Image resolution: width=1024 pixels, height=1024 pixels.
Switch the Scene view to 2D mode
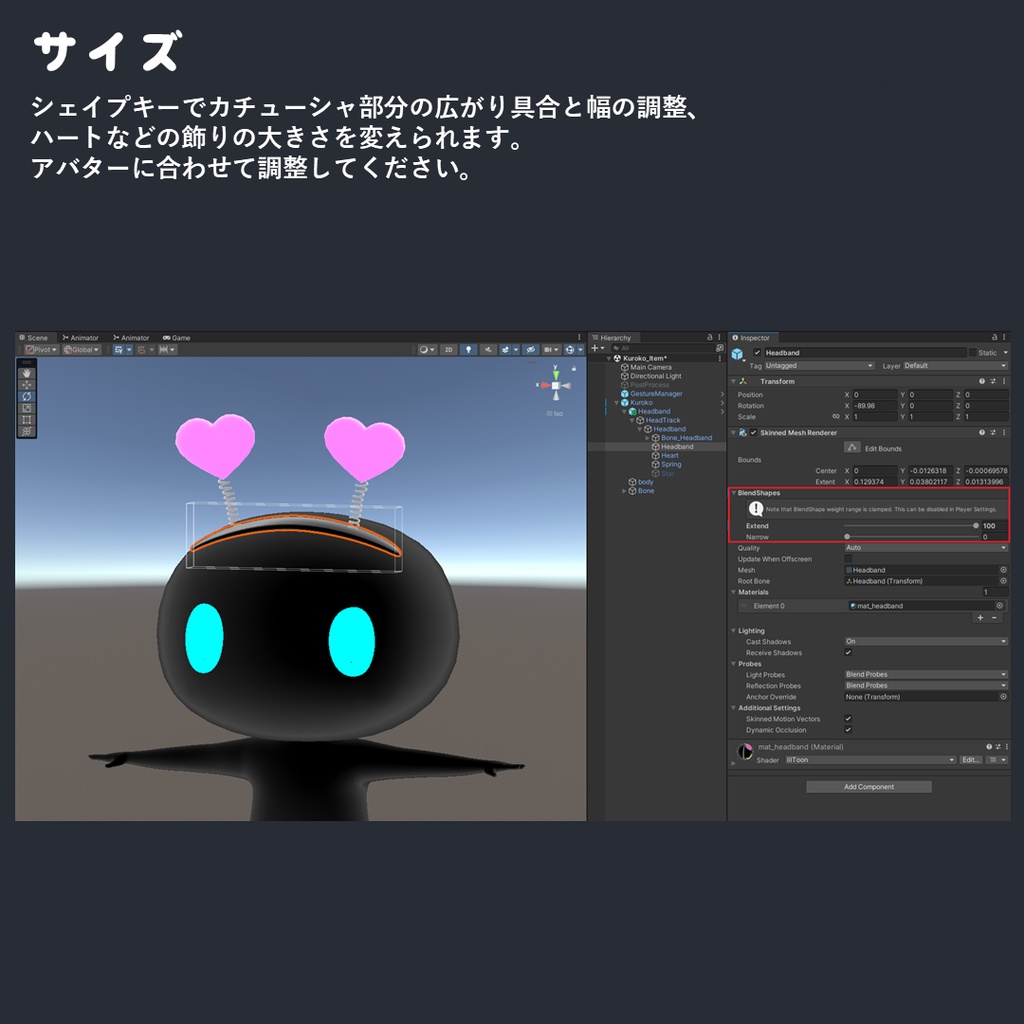[x=449, y=349]
